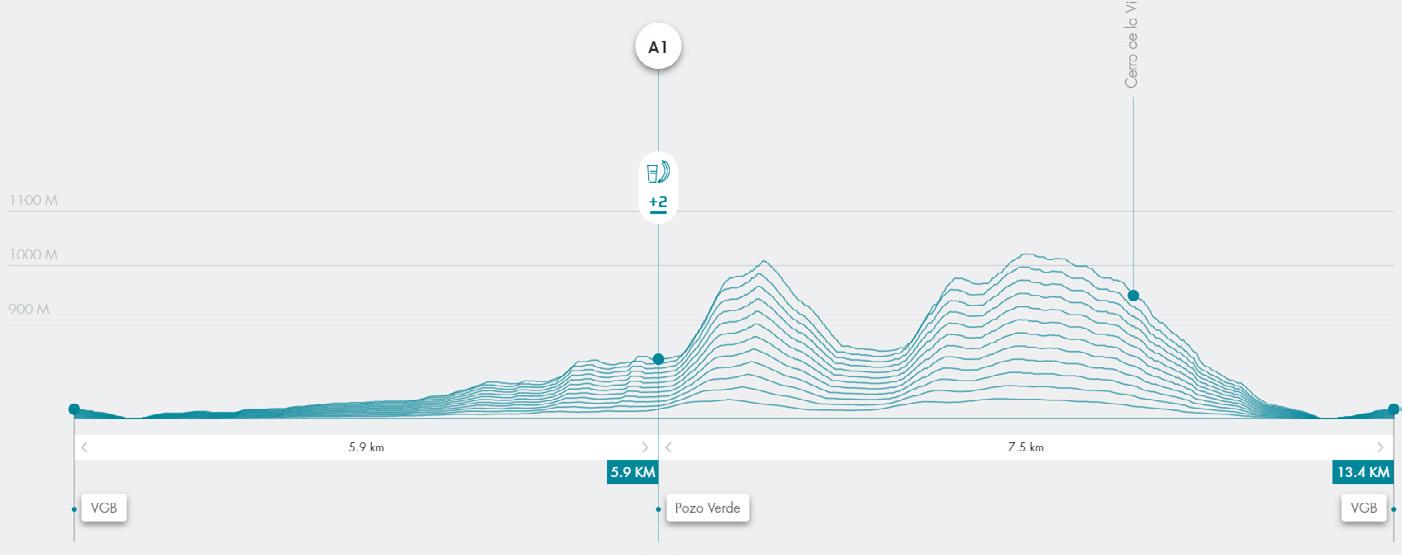
Task: Click the small dot beside Pozo Verde label
Action: (658, 509)
